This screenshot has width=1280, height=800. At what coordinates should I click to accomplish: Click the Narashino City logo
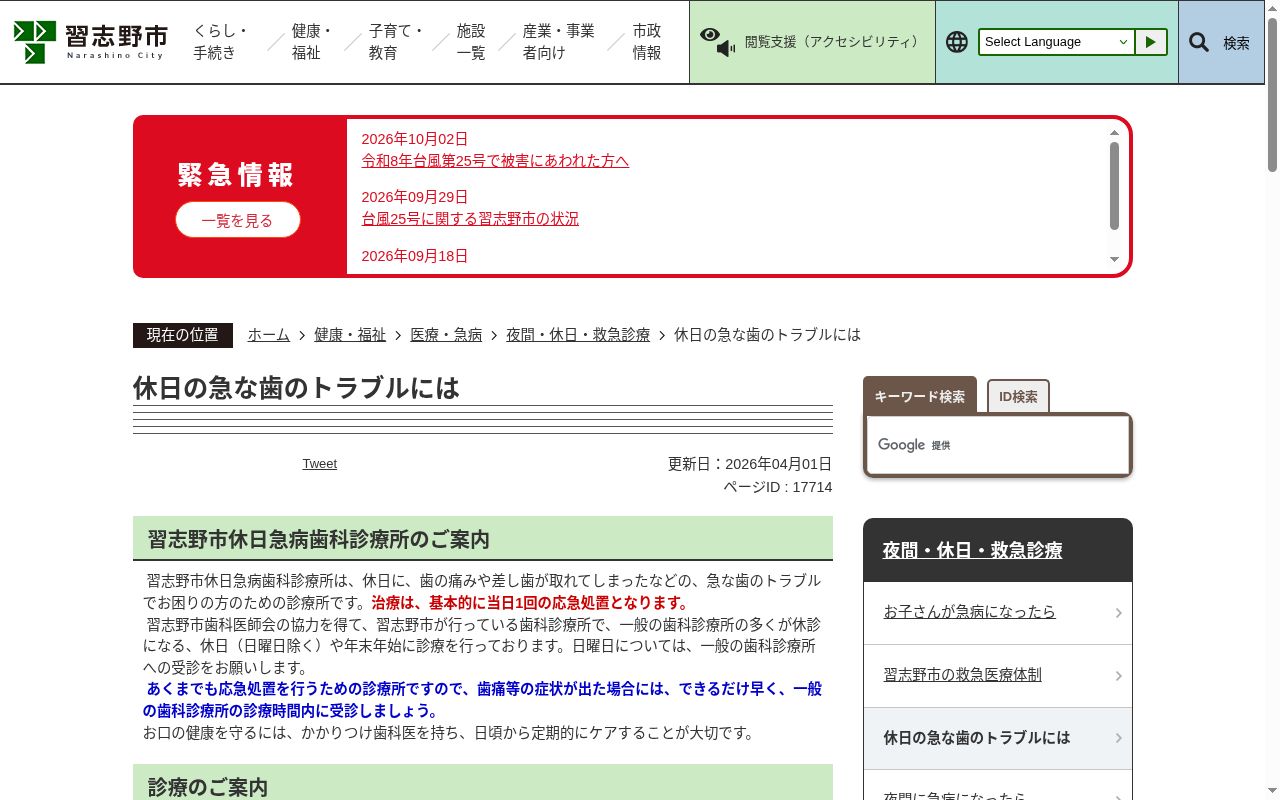tap(90, 42)
